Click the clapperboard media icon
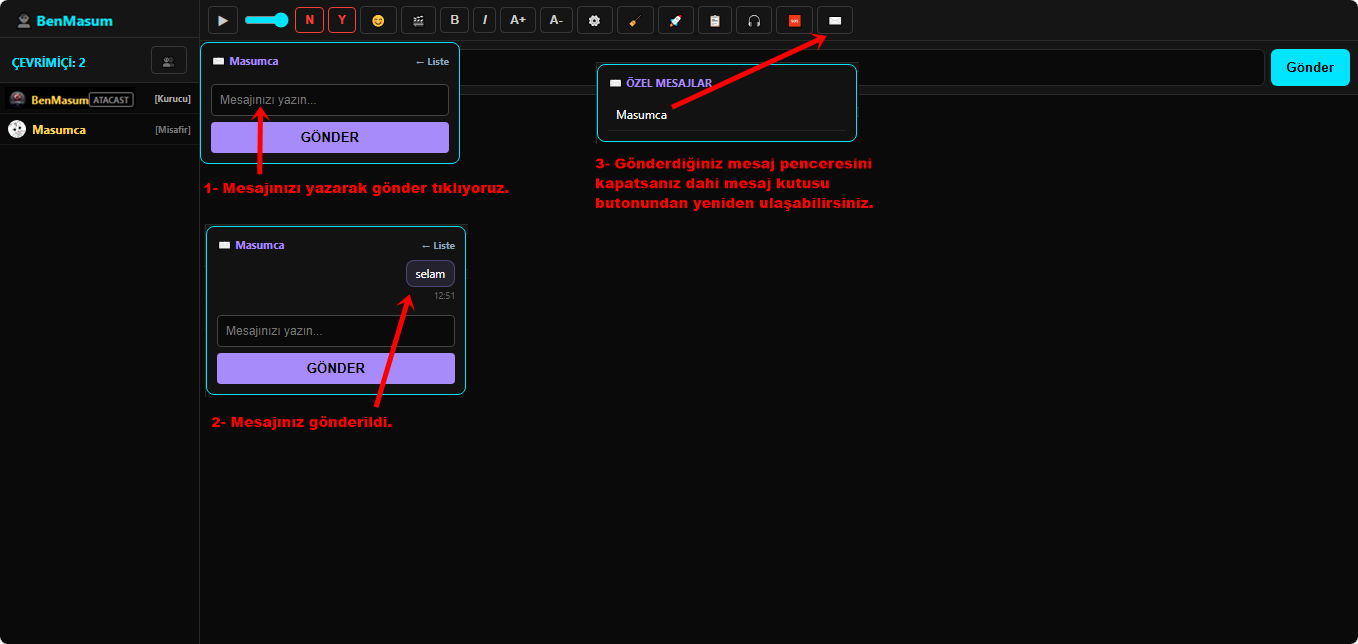 [418, 20]
